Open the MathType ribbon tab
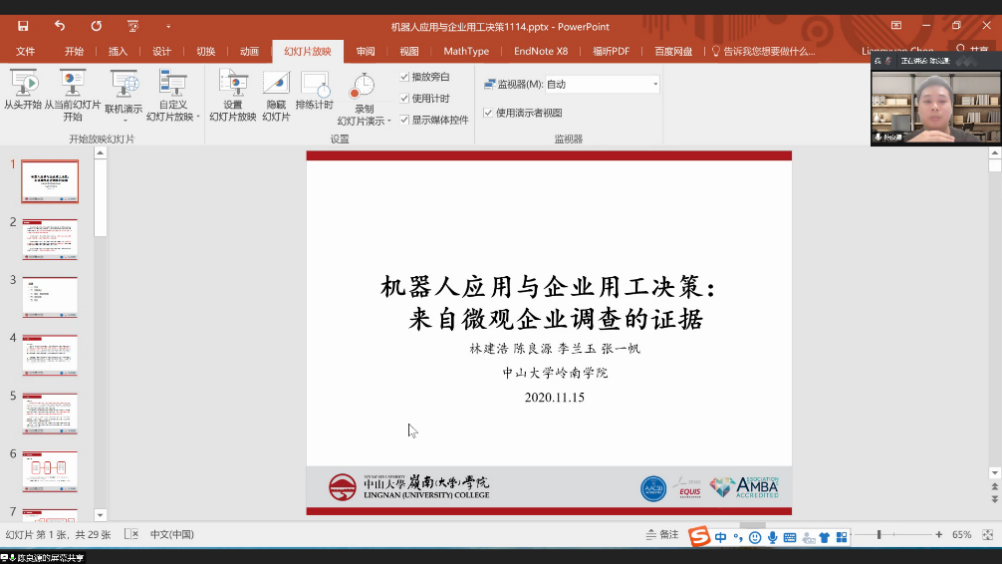 [x=466, y=51]
